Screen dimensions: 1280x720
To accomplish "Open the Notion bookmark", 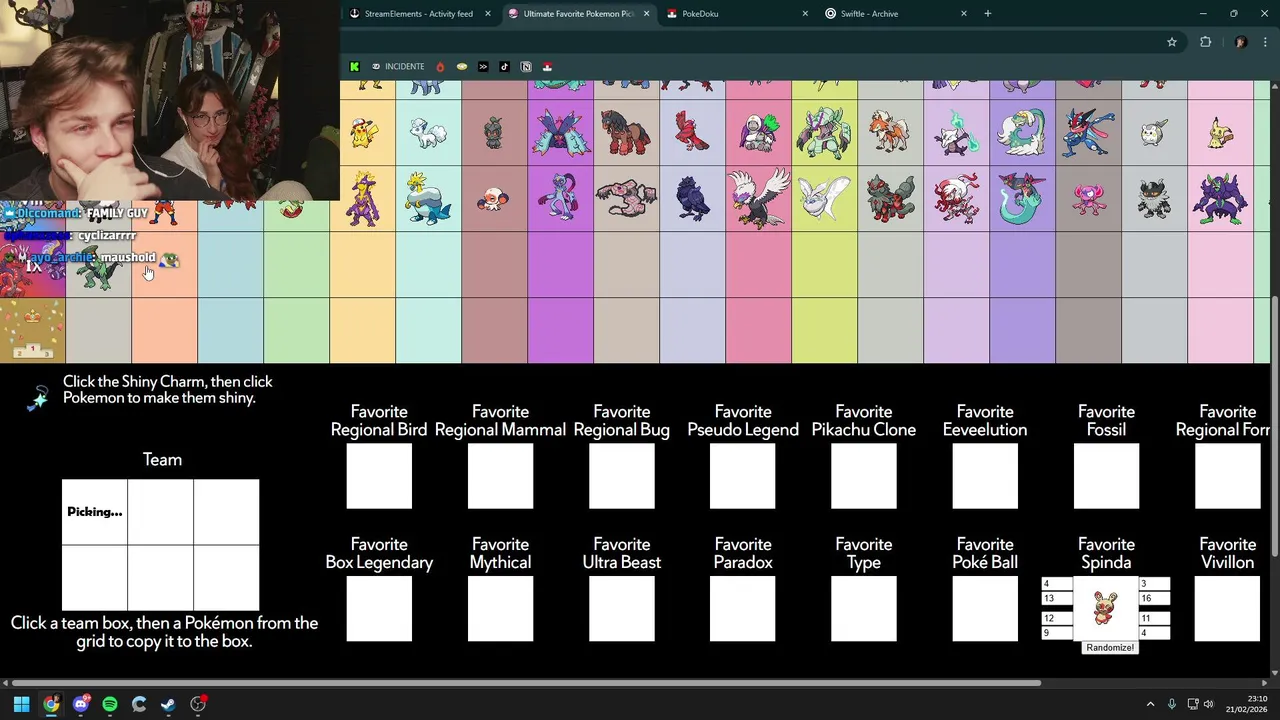I will point(526,66).
